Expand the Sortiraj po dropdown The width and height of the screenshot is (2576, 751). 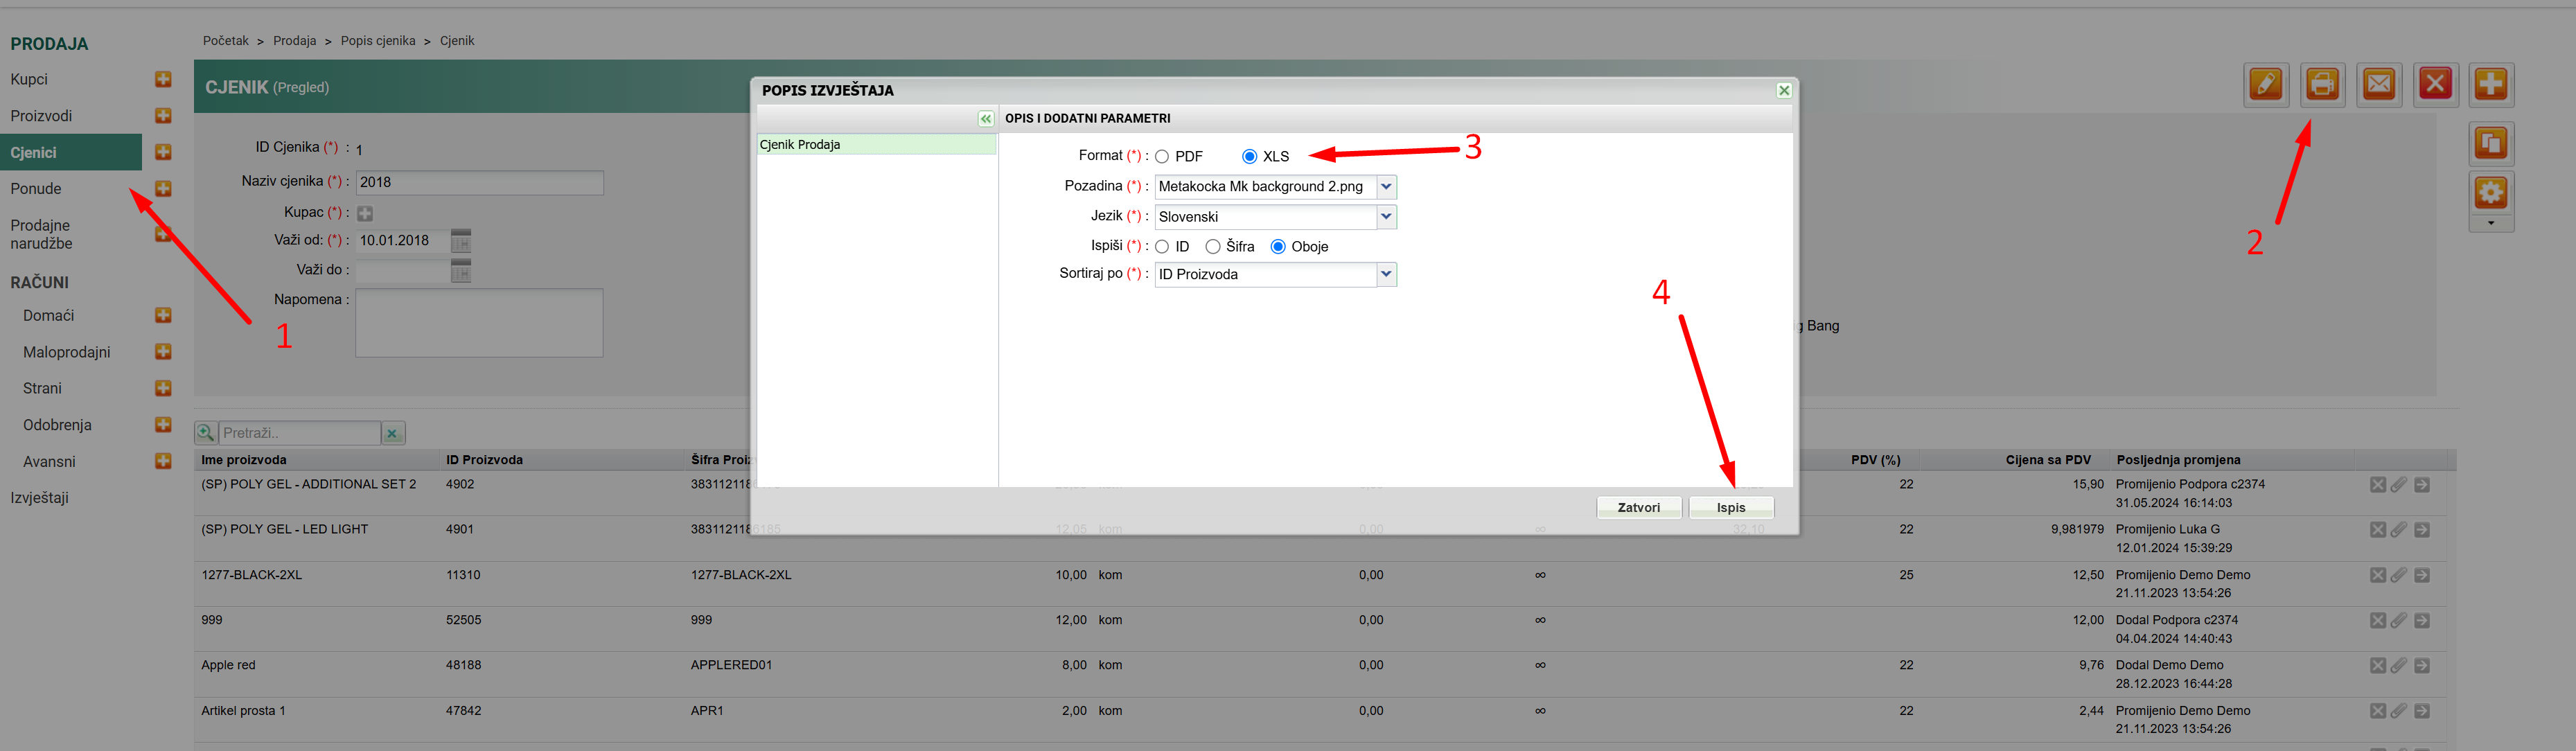click(1385, 274)
